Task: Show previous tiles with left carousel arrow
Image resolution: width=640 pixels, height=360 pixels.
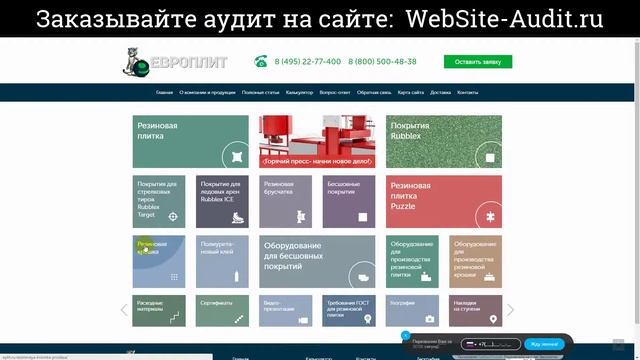Action: 124,310
